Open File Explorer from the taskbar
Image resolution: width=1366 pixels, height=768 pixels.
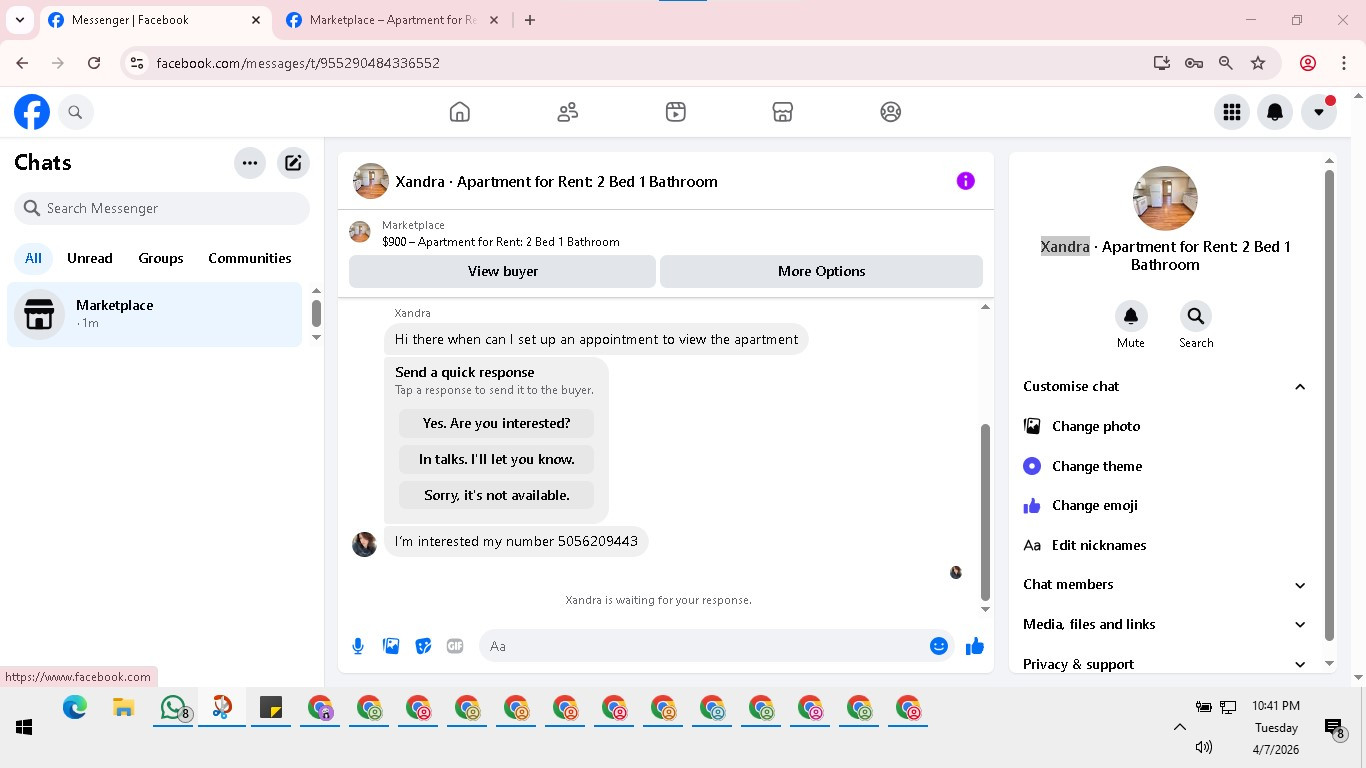124,708
